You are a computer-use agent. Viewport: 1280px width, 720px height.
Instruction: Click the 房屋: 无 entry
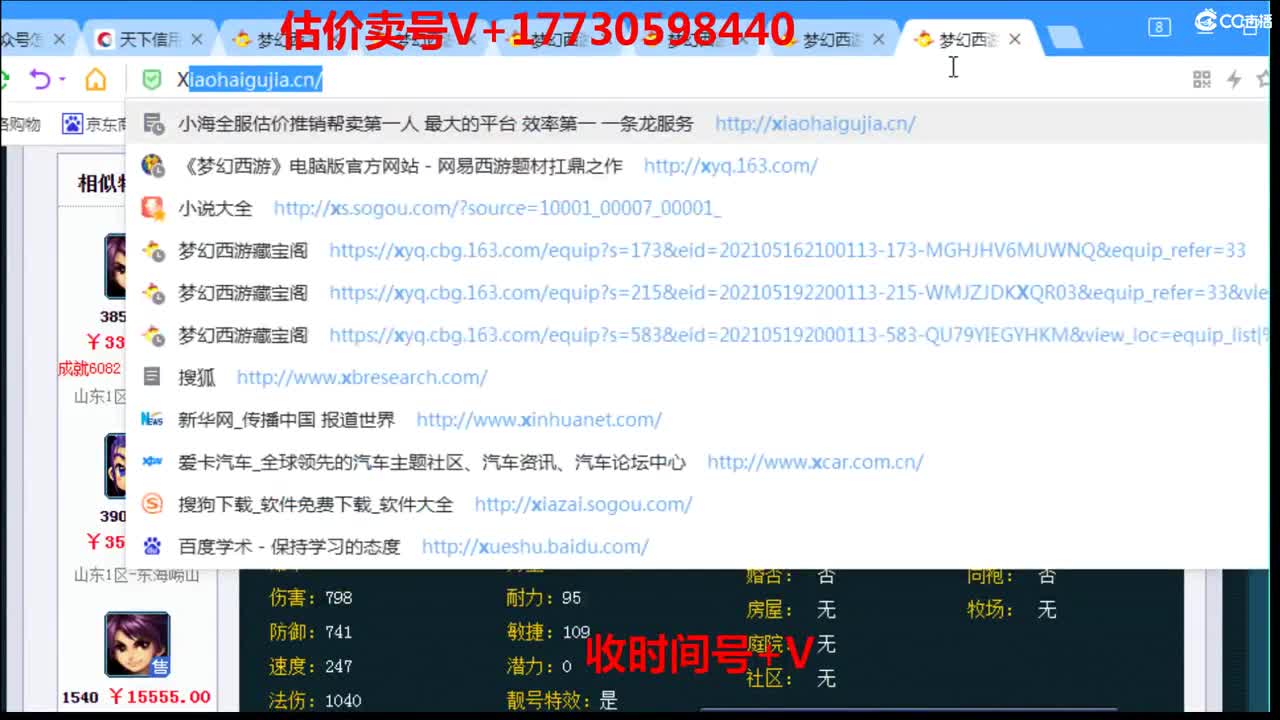click(x=790, y=609)
